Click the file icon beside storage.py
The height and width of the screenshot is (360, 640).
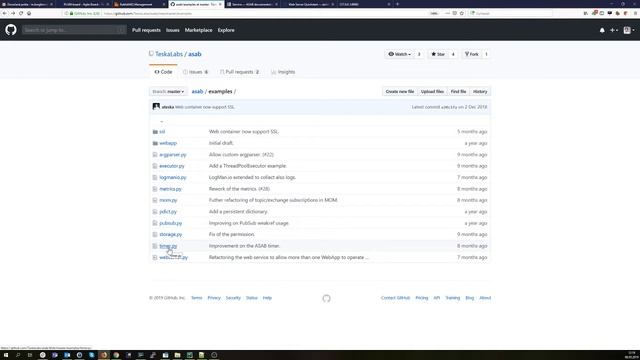[x=155, y=235]
